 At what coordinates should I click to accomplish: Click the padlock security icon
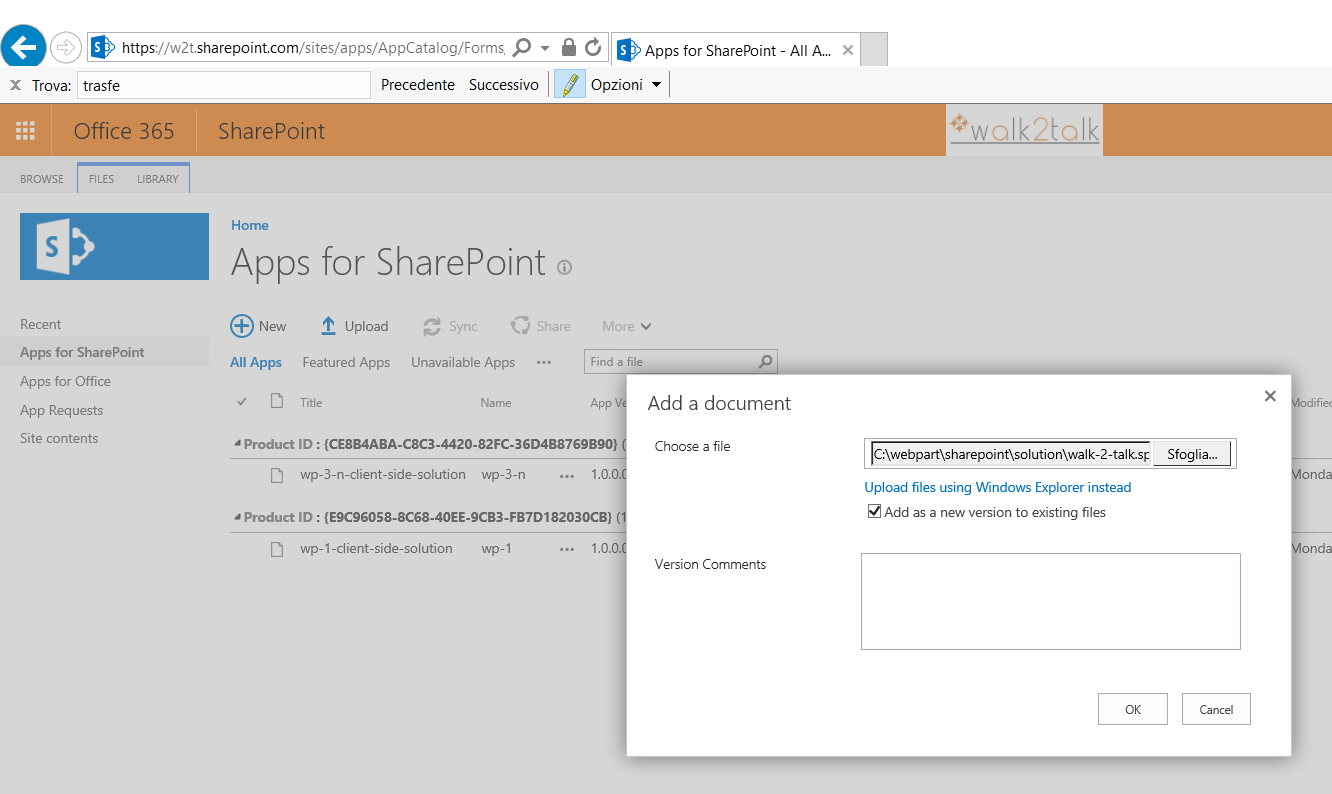[x=569, y=47]
